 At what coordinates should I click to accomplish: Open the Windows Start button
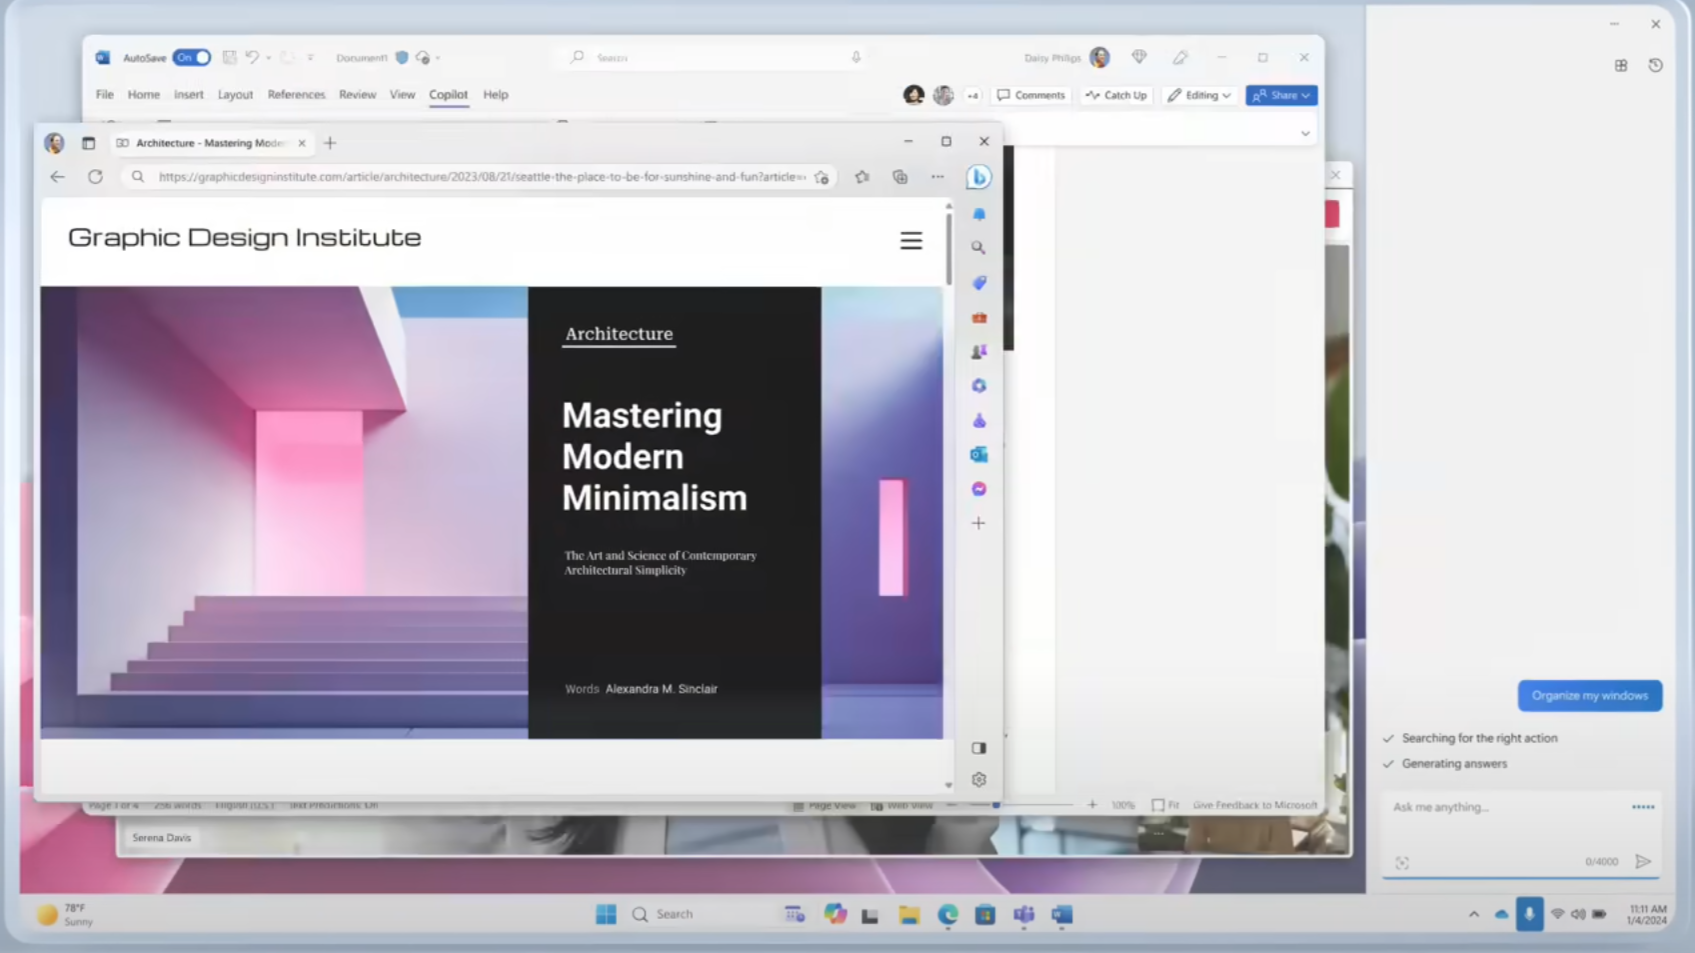tap(606, 914)
